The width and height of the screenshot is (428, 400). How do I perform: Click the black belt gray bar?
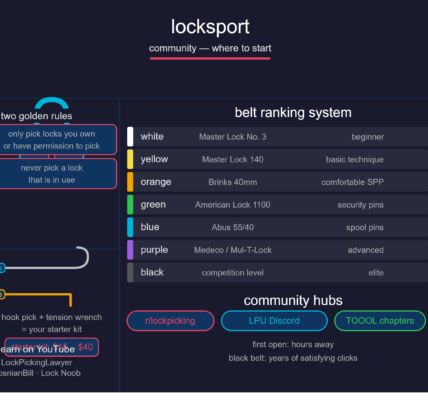point(130,273)
